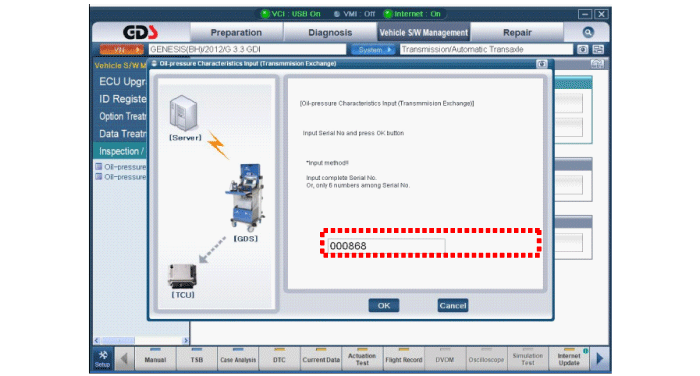Open the System selector dropdown
Viewport: 700px width, 376px height.
click(x=372, y=50)
